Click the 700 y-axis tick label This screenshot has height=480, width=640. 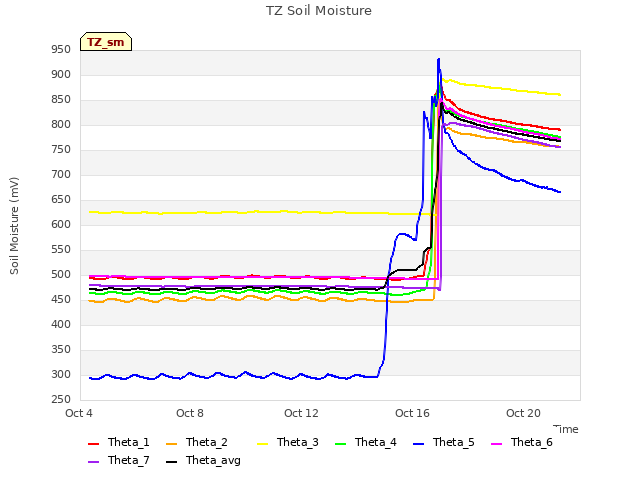[x=61, y=175]
